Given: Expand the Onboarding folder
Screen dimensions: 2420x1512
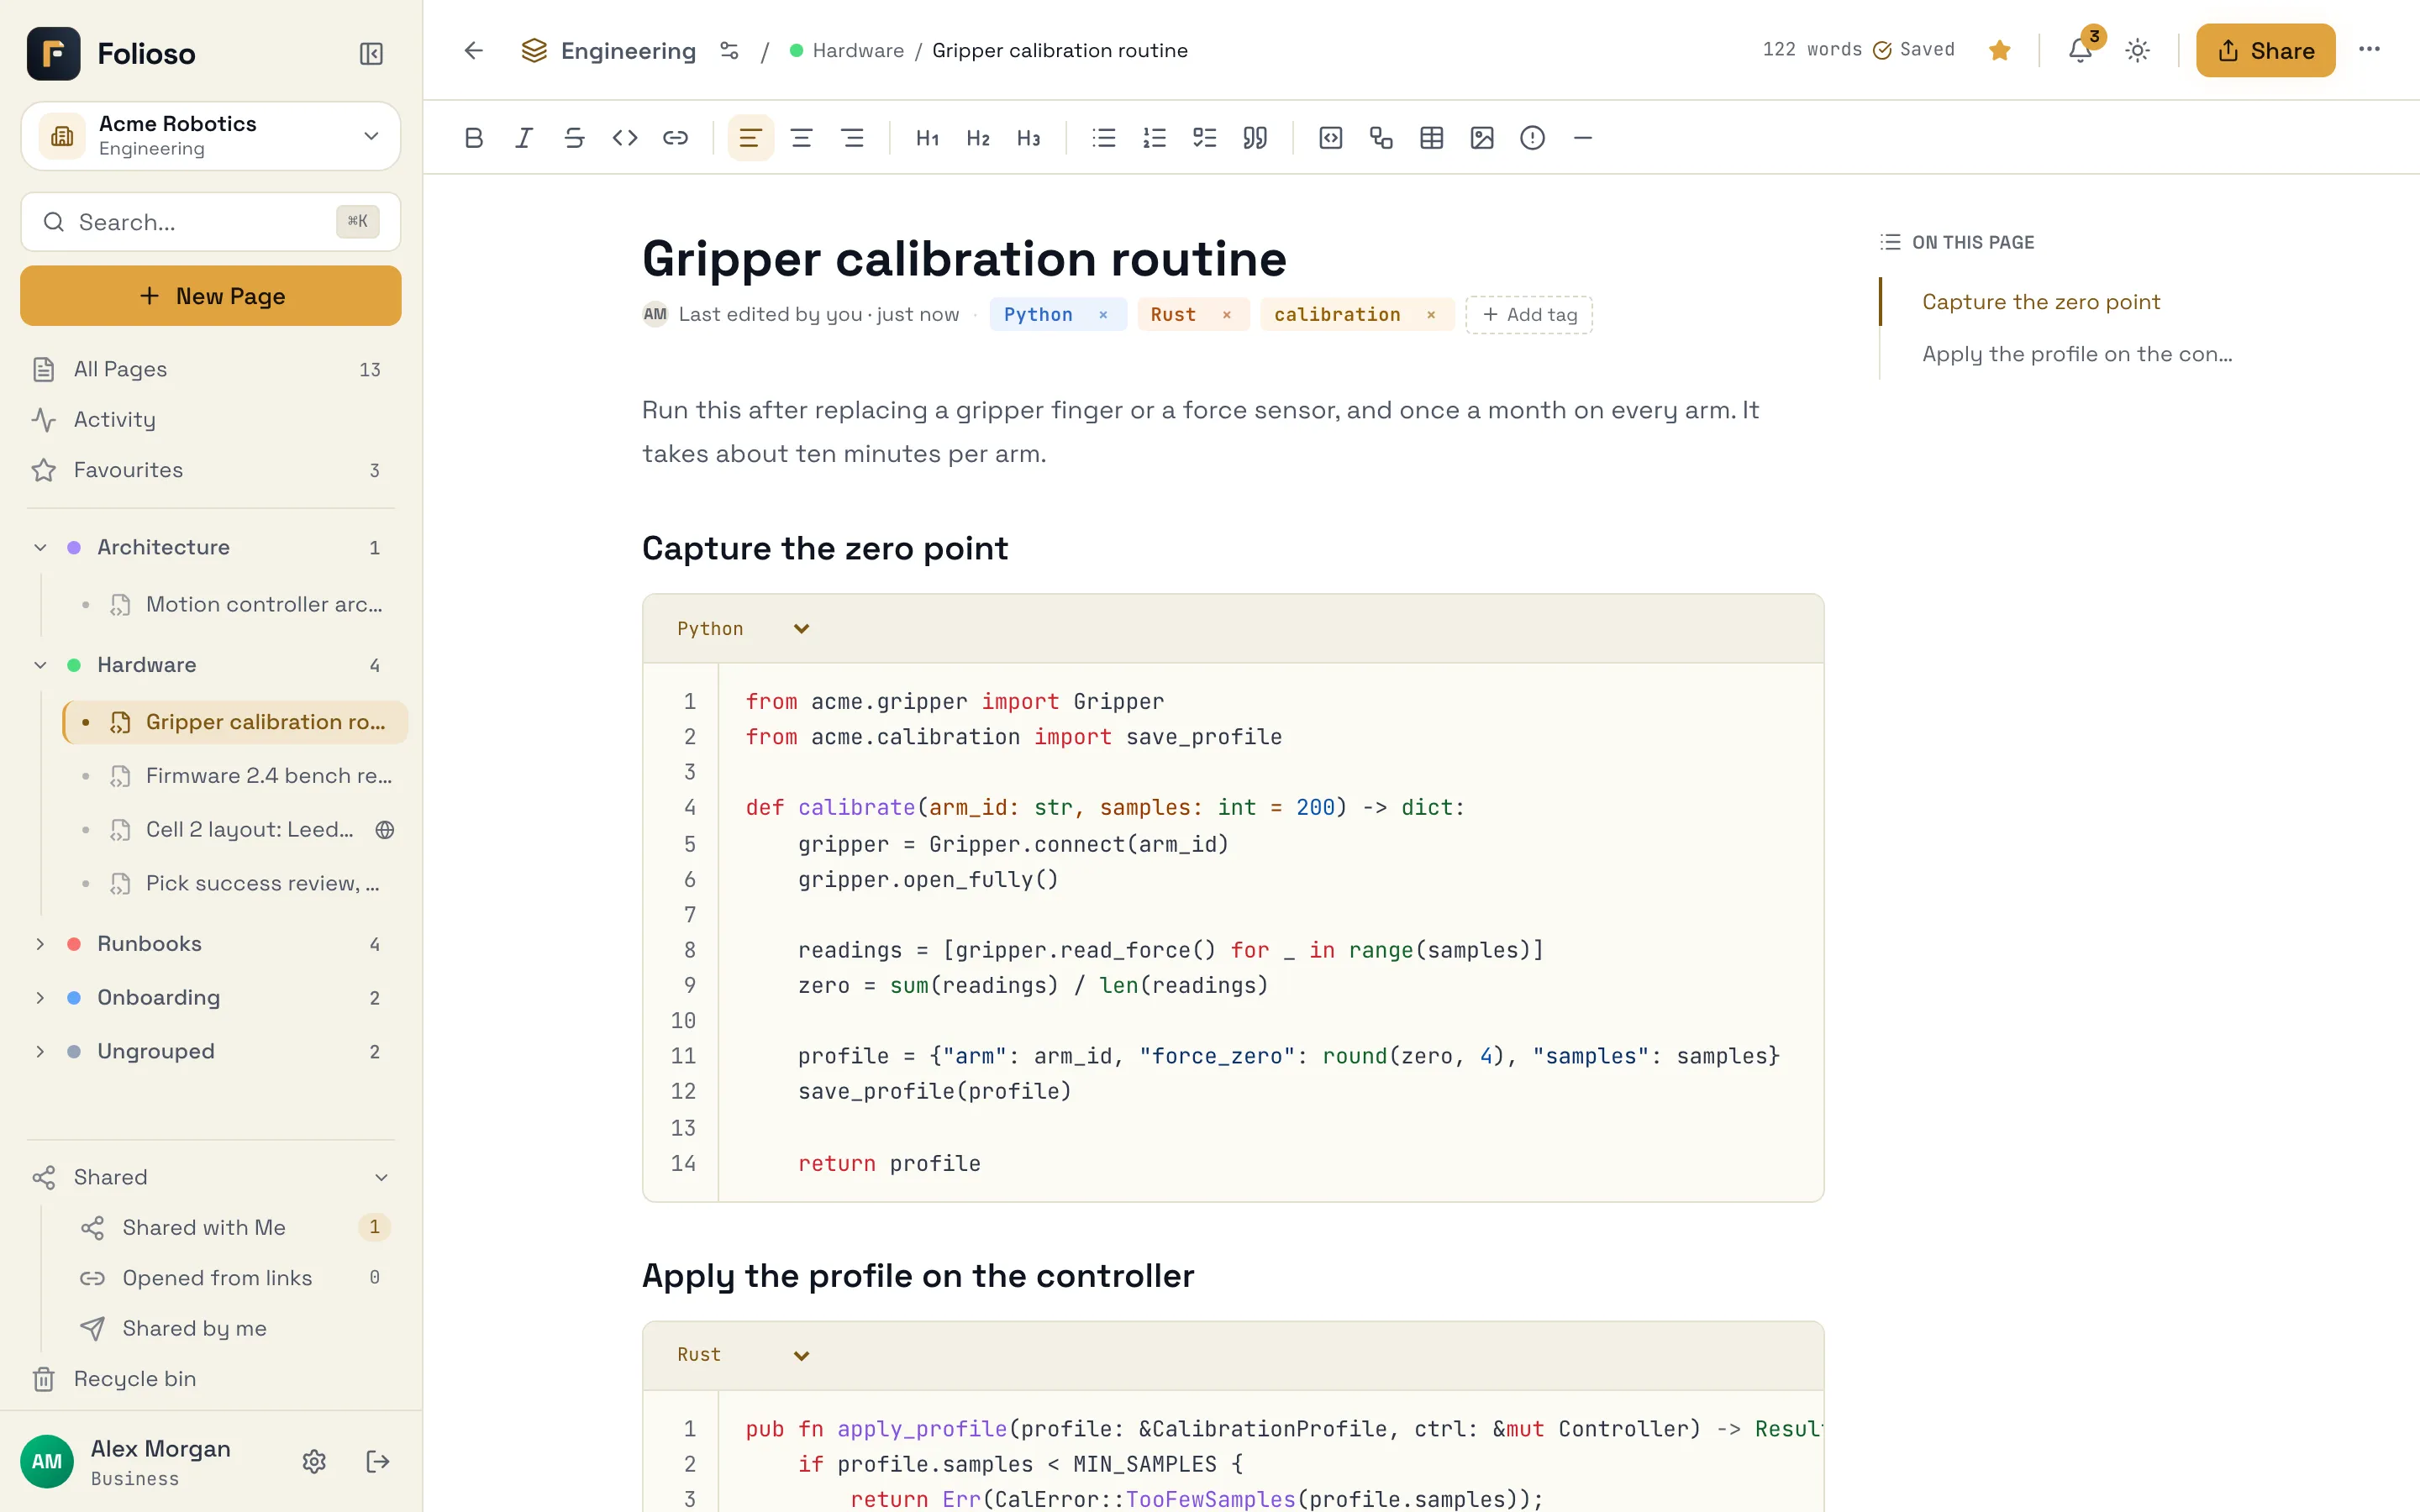Looking at the screenshot, I should pyautogui.click(x=40, y=998).
